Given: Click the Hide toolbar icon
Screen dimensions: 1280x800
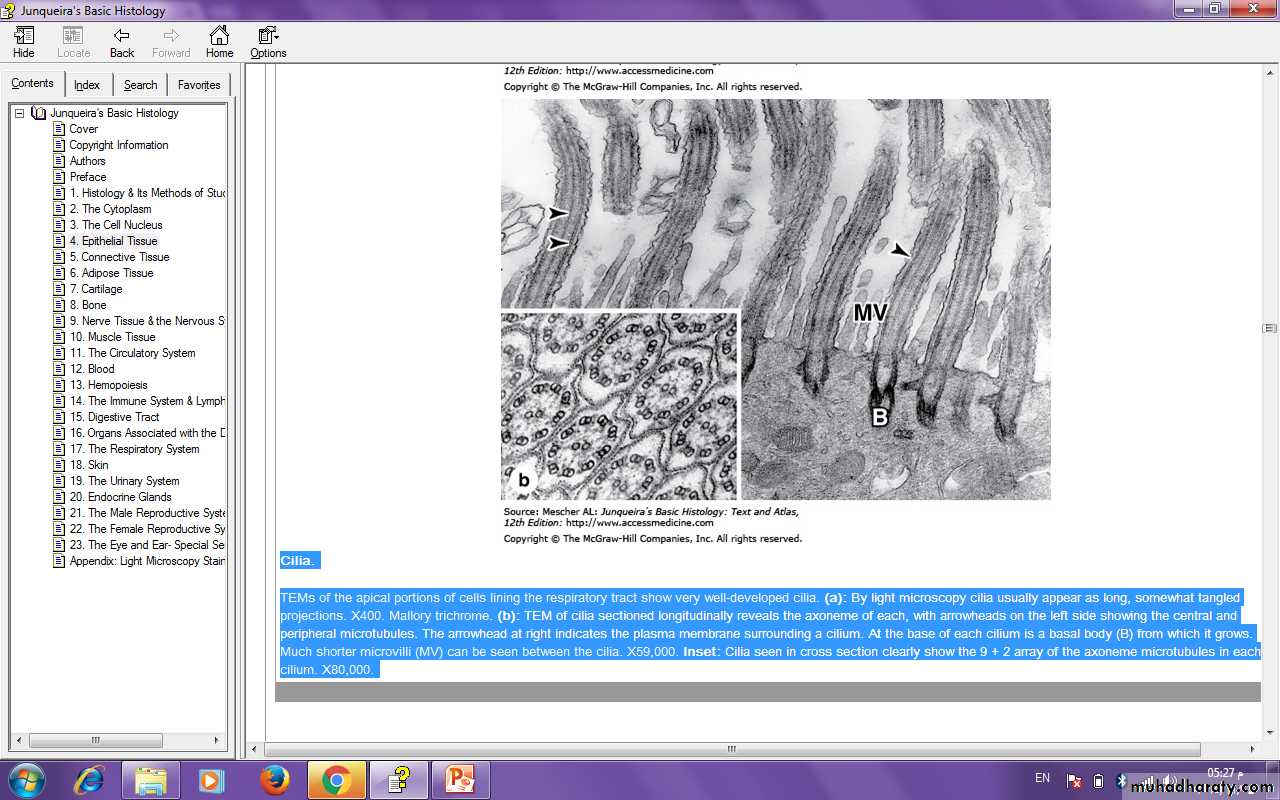Looking at the screenshot, I should point(24,42).
